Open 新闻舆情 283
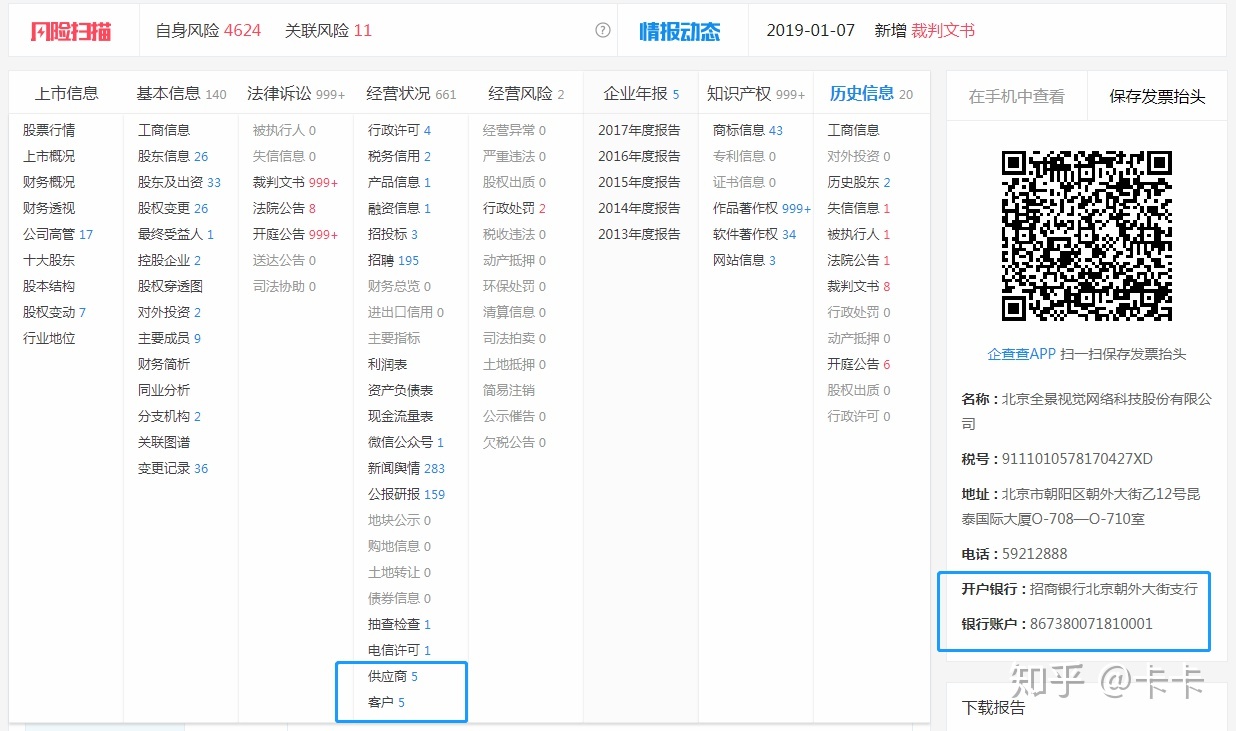This screenshot has height=731, width=1236. (x=407, y=468)
